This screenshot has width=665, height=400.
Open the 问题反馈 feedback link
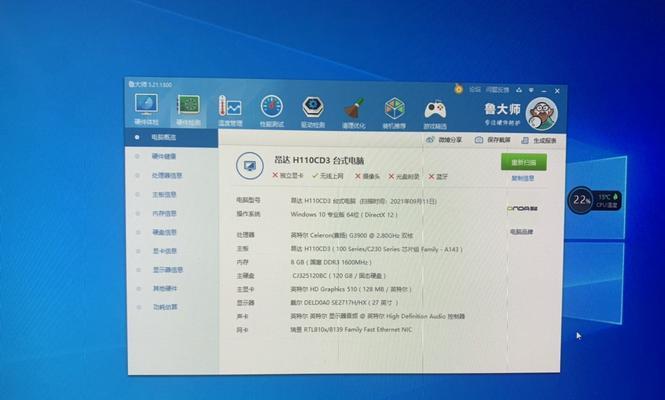click(x=497, y=90)
